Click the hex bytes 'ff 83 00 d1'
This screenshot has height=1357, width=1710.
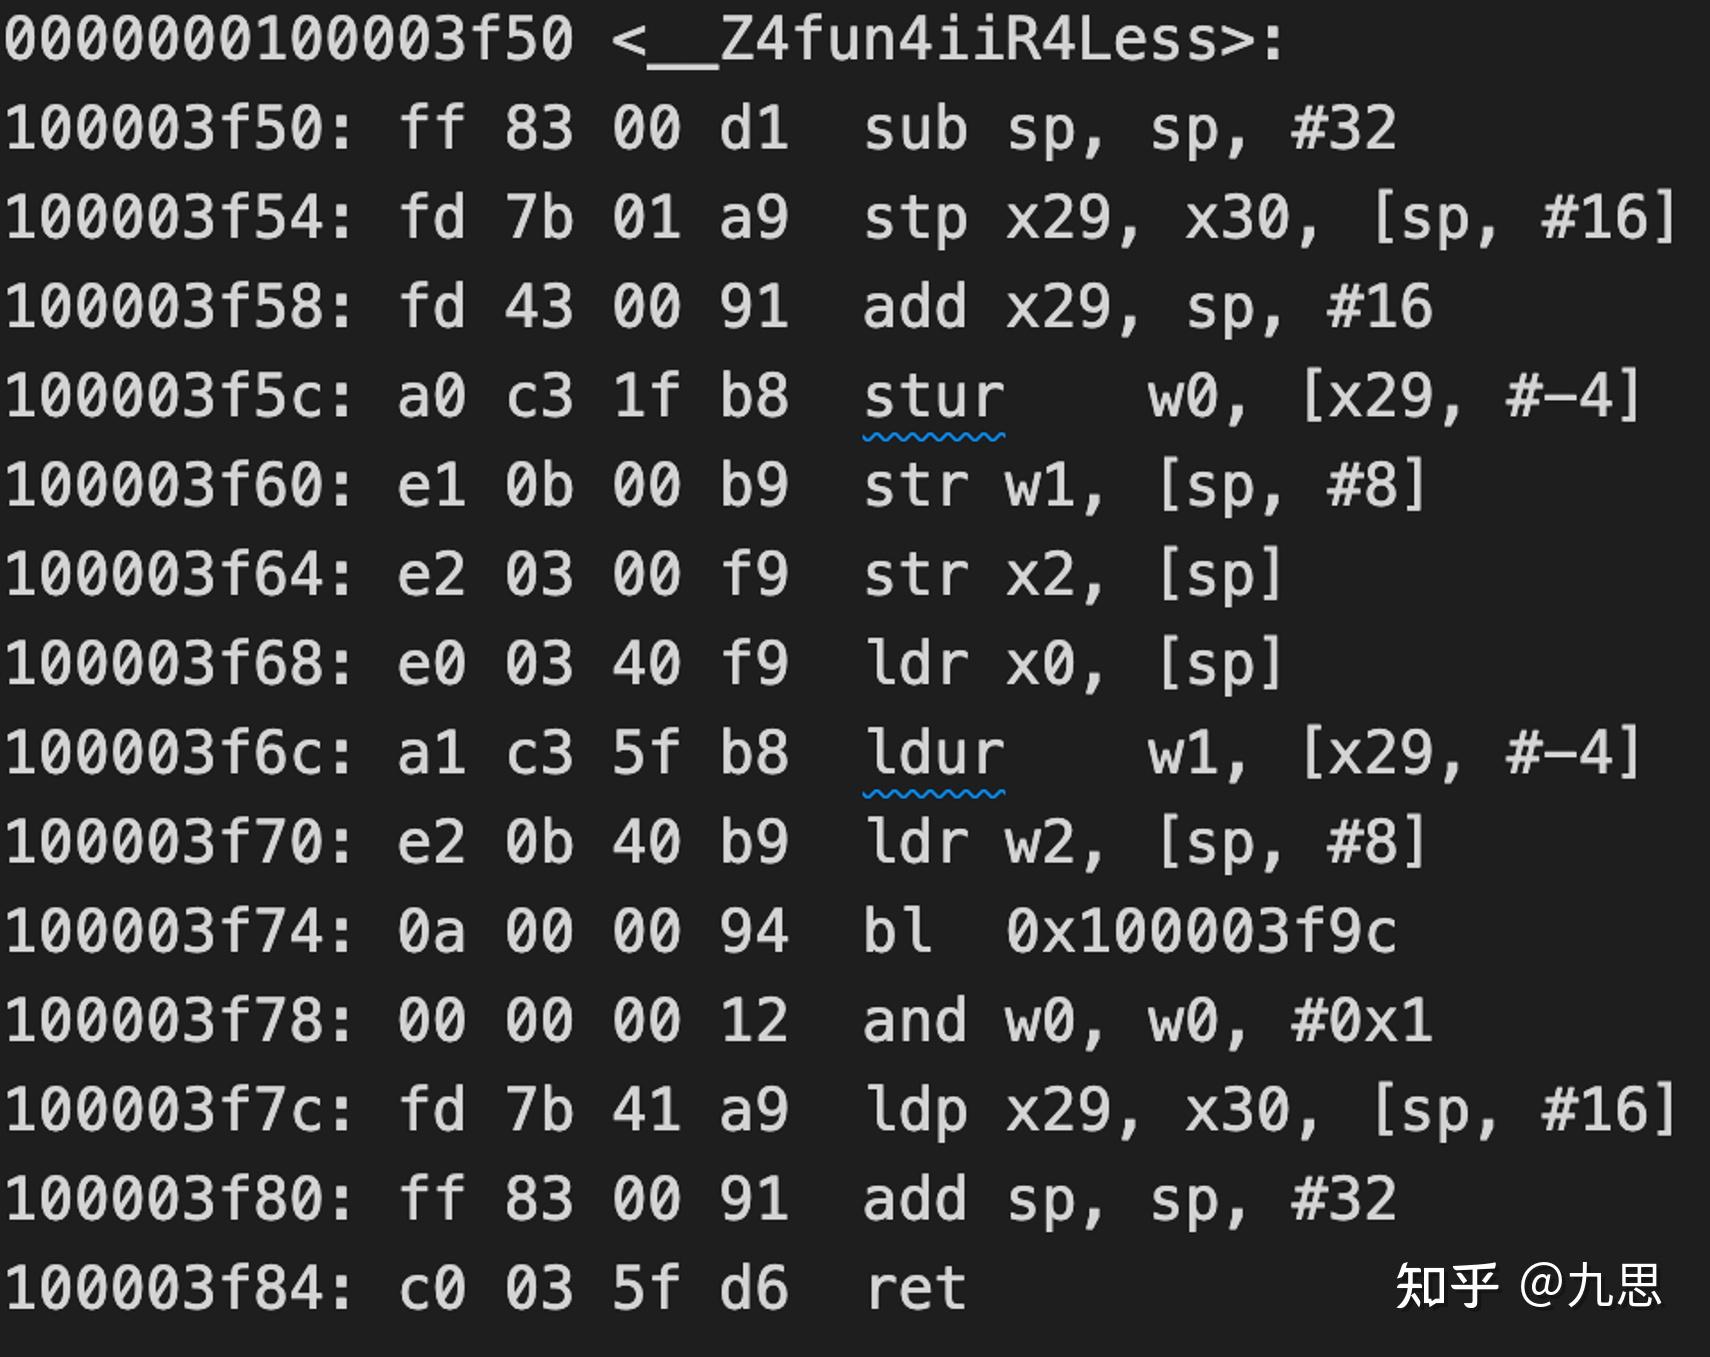(x=594, y=129)
